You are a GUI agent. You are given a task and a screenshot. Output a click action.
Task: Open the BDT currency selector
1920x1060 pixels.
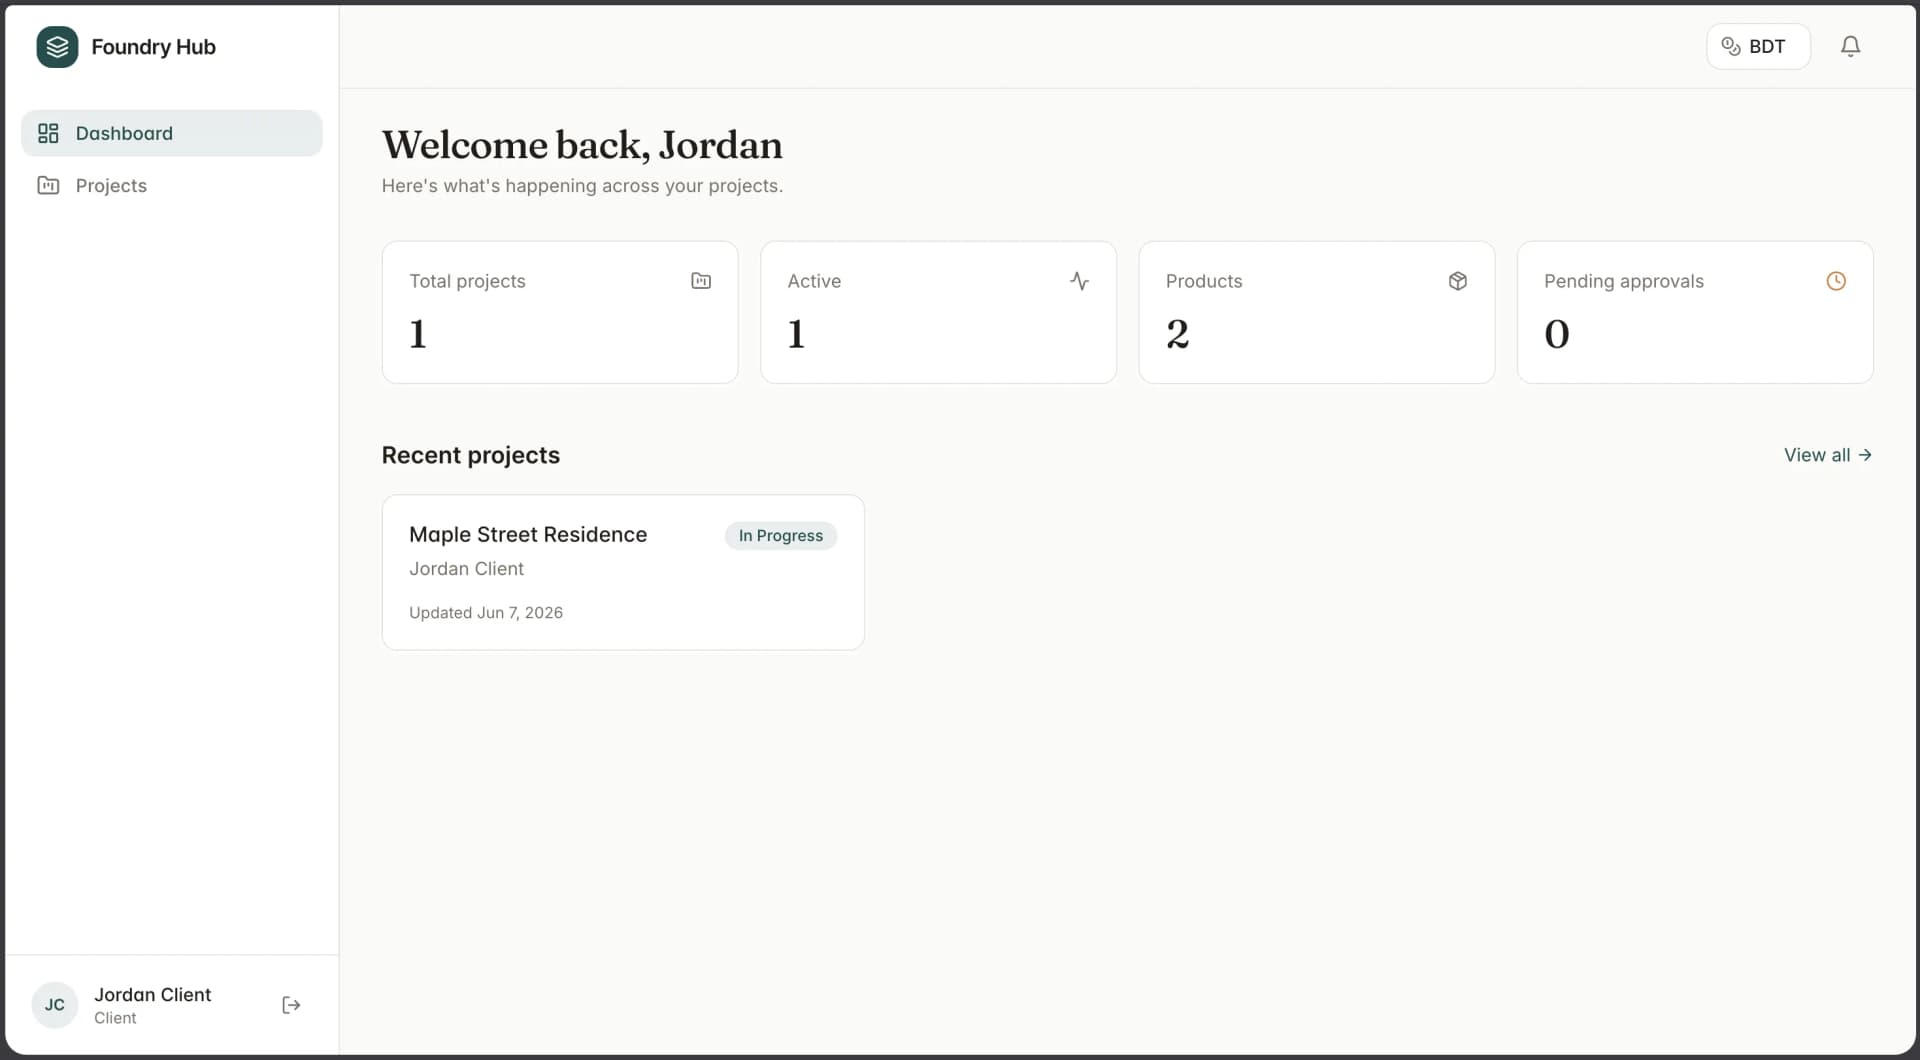1758,46
